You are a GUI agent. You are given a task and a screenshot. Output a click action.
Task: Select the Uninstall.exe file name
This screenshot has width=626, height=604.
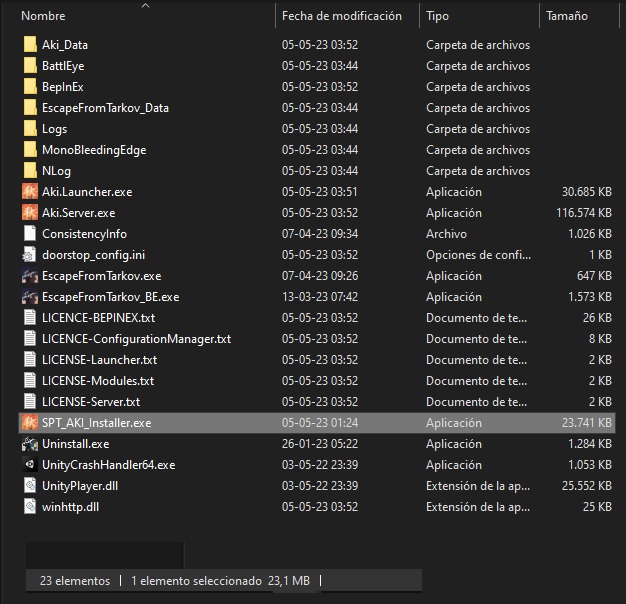pyautogui.click(x=75, y=444)
